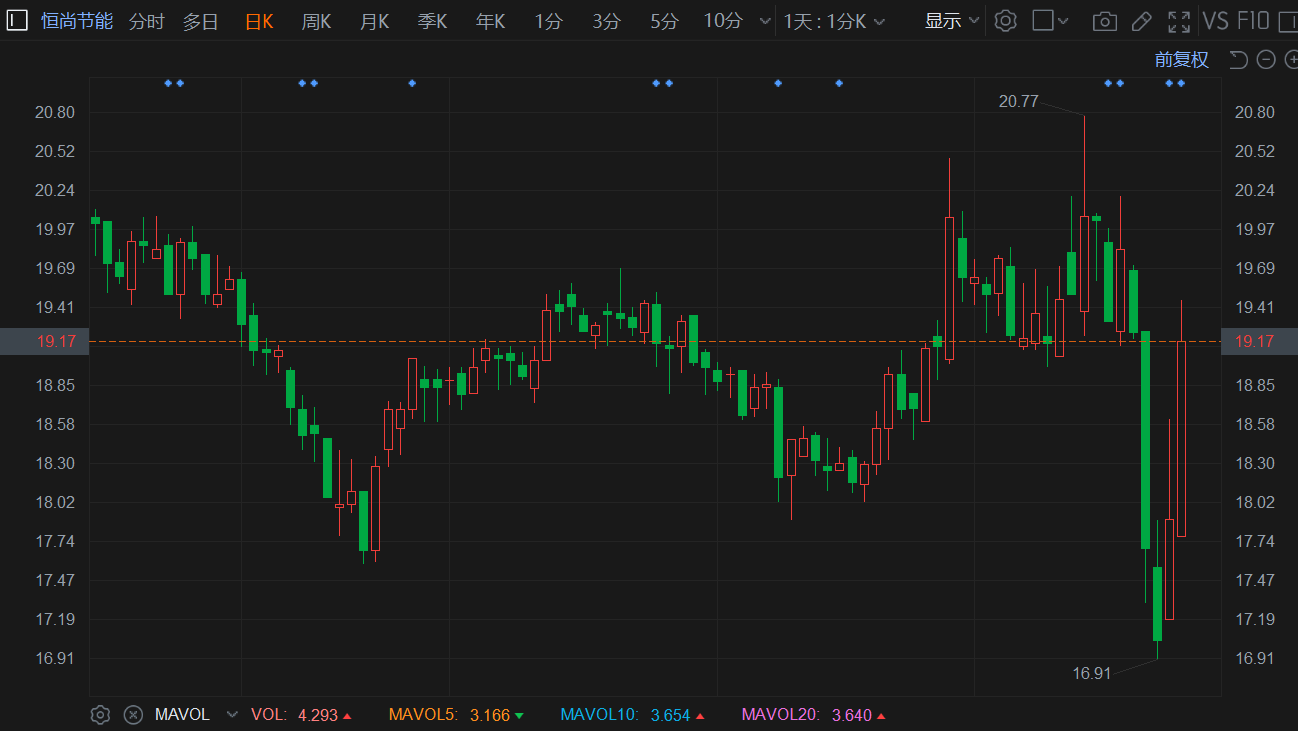Select the 月K monthly chart tab

pyautogui.click(x=374, y=21)
